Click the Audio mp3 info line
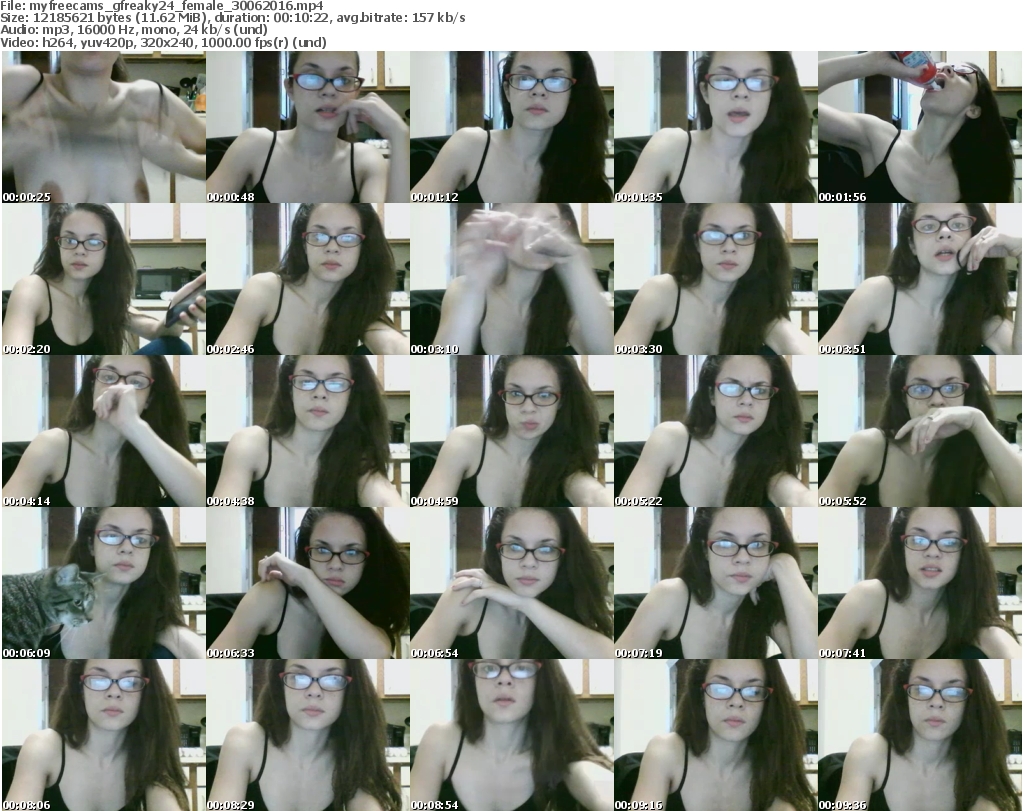This screenshot has height=811, width=1024. click(134, 30)
